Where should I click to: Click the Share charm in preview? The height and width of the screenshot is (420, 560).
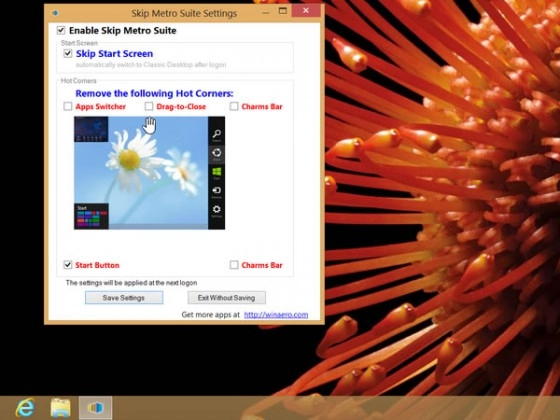(x=216, y=154)
